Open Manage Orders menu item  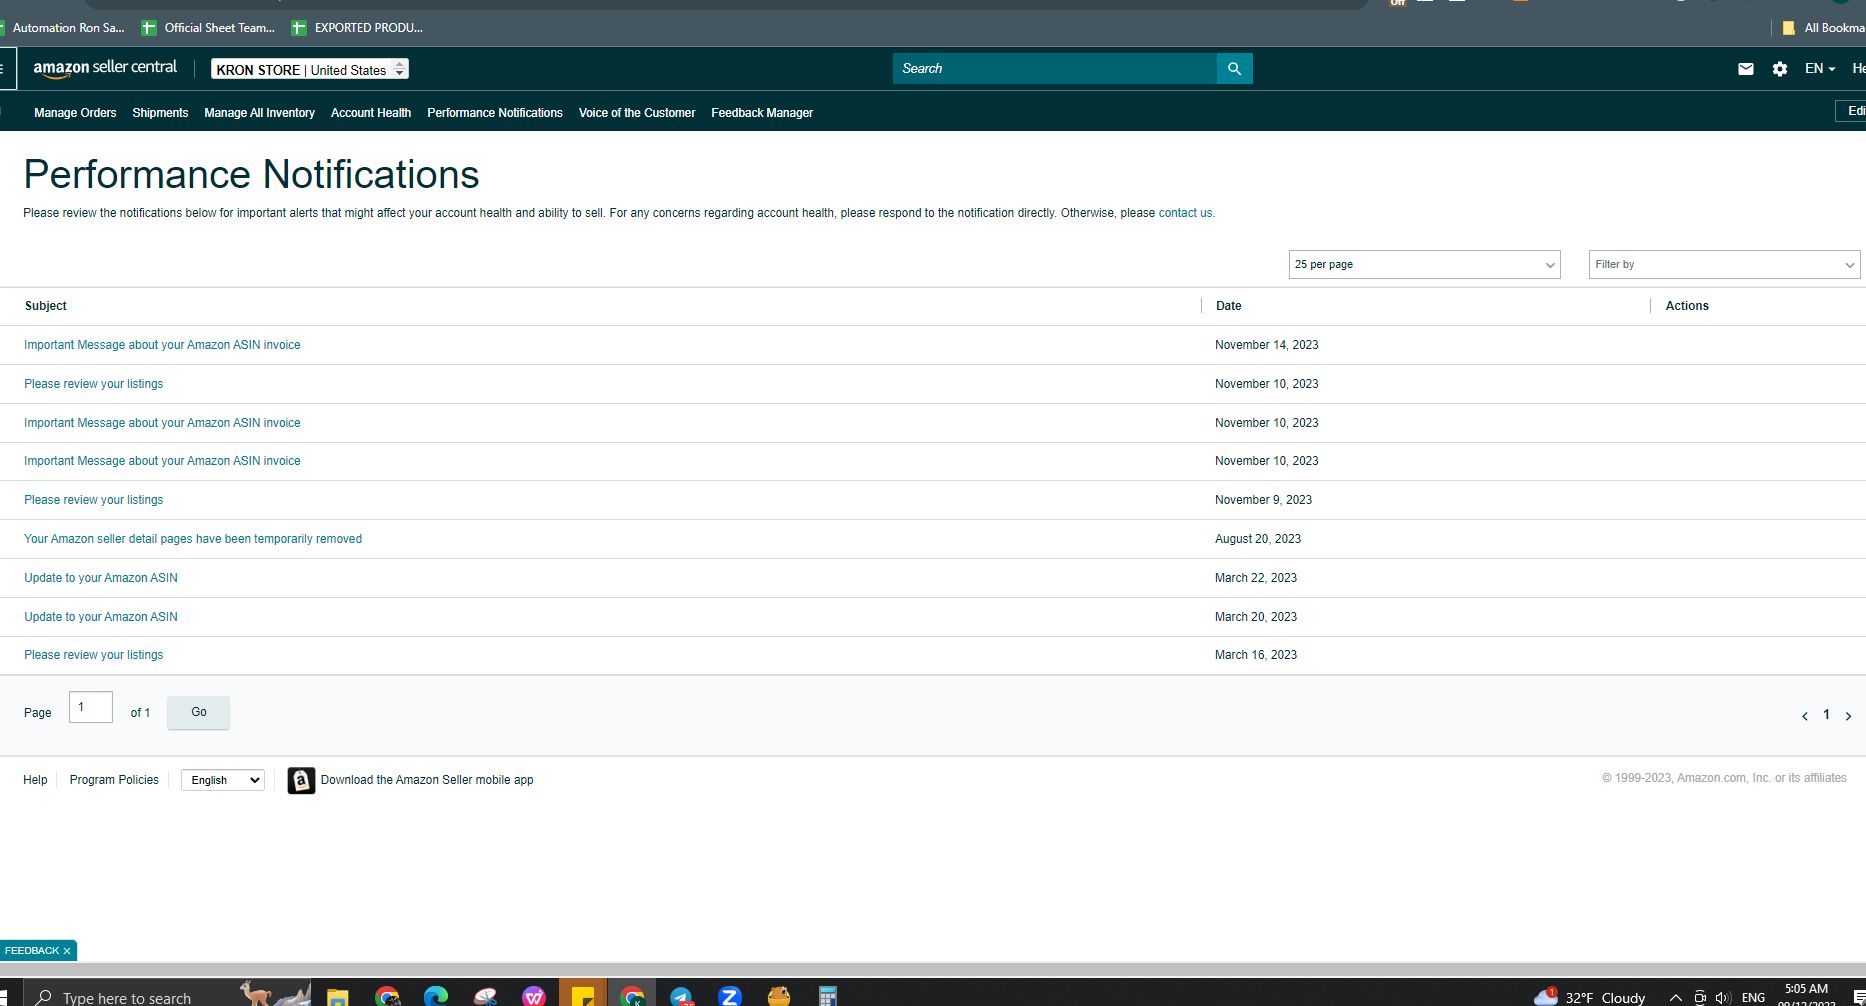coord(75,113)
